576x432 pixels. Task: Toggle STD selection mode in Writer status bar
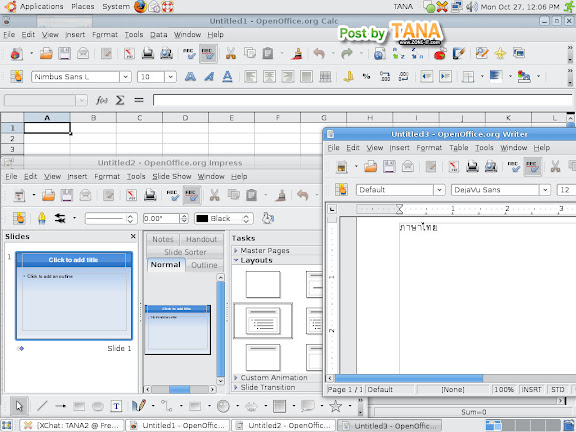click(x=558, y=389)
